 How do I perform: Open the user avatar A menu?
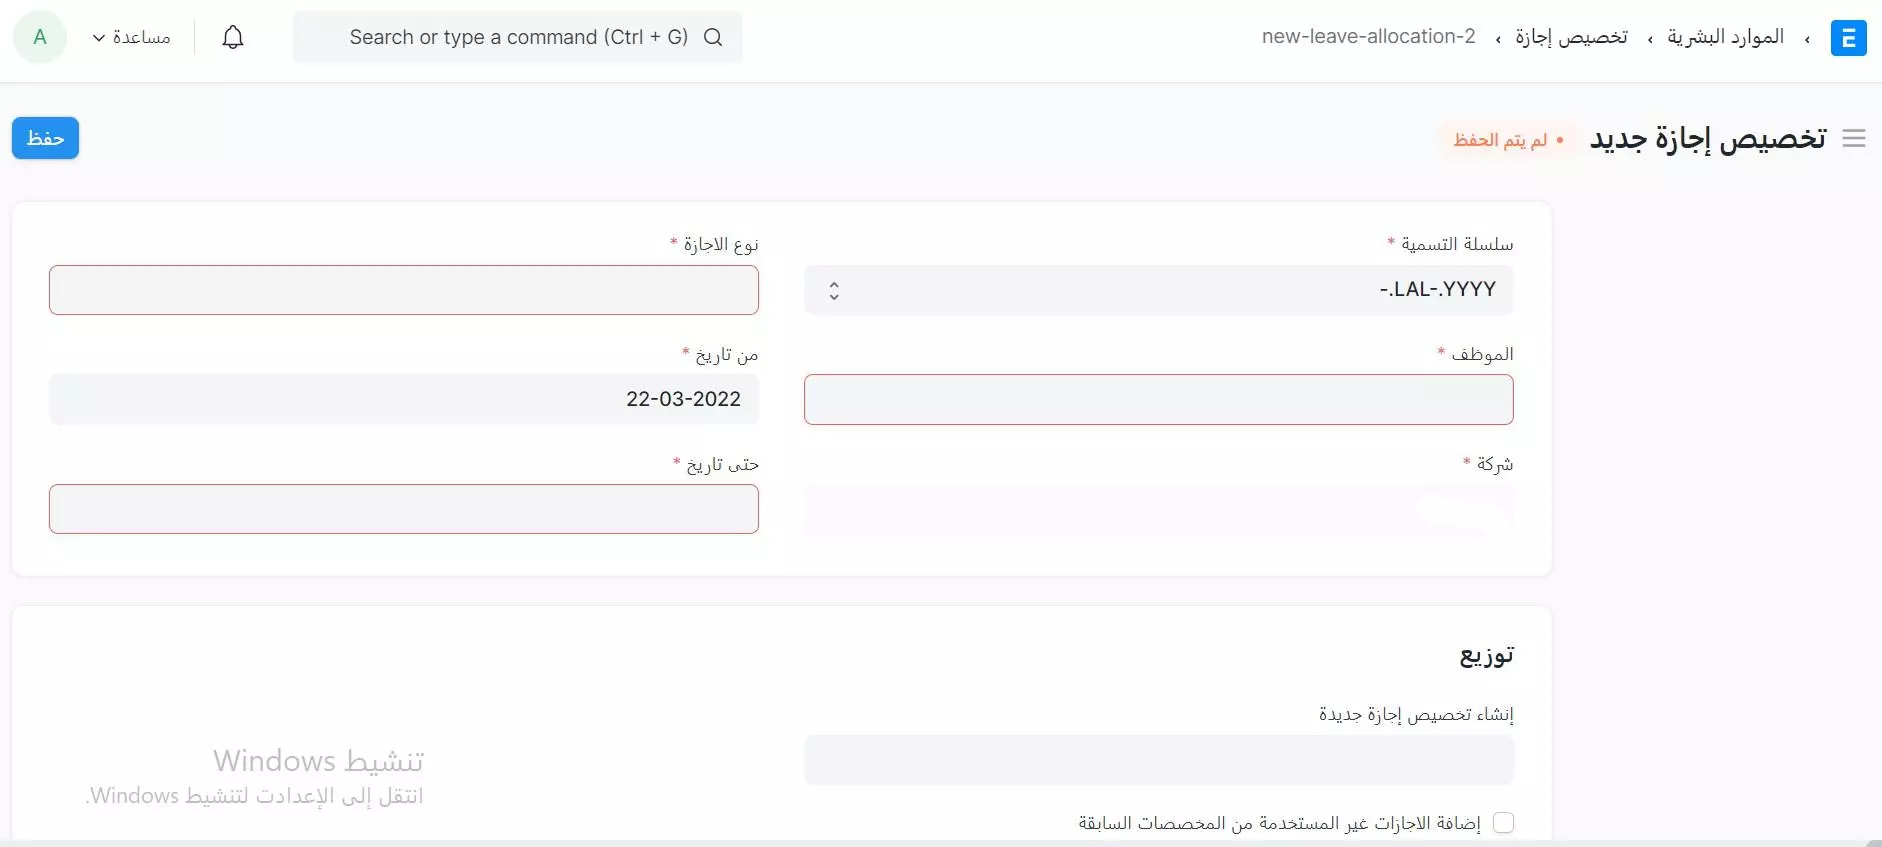tap(40, 37)
